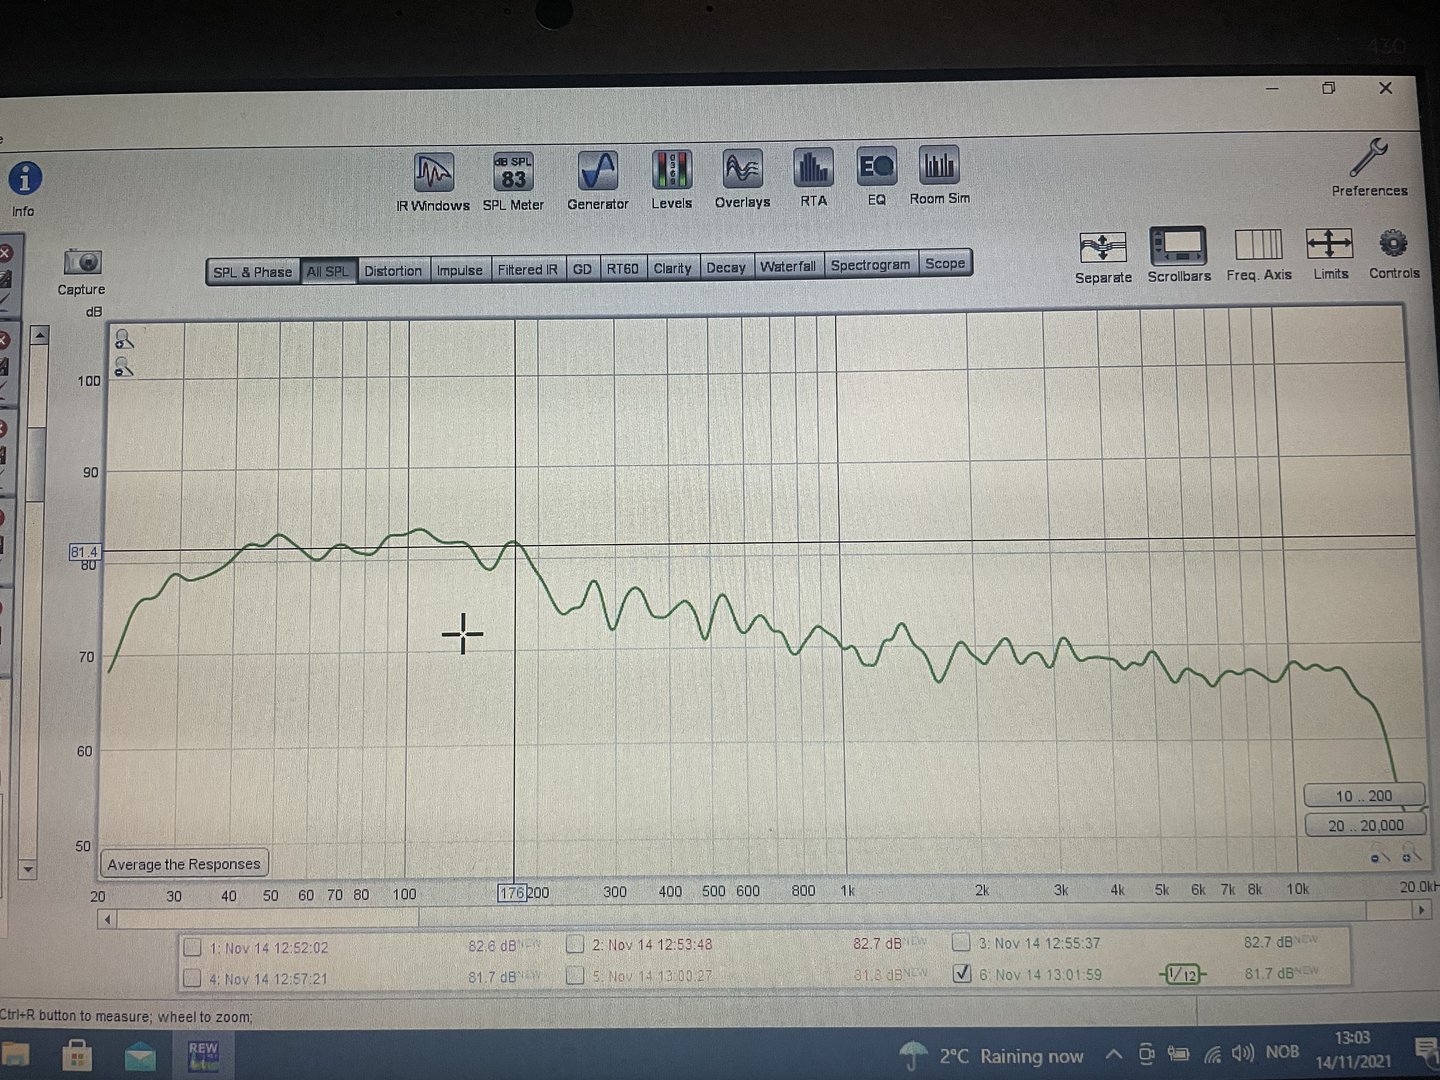Click the upper magnifier icon in the graph corner
Image resolution: width=1440 pixels, height=1080 pixels.
tap(124, 339)
